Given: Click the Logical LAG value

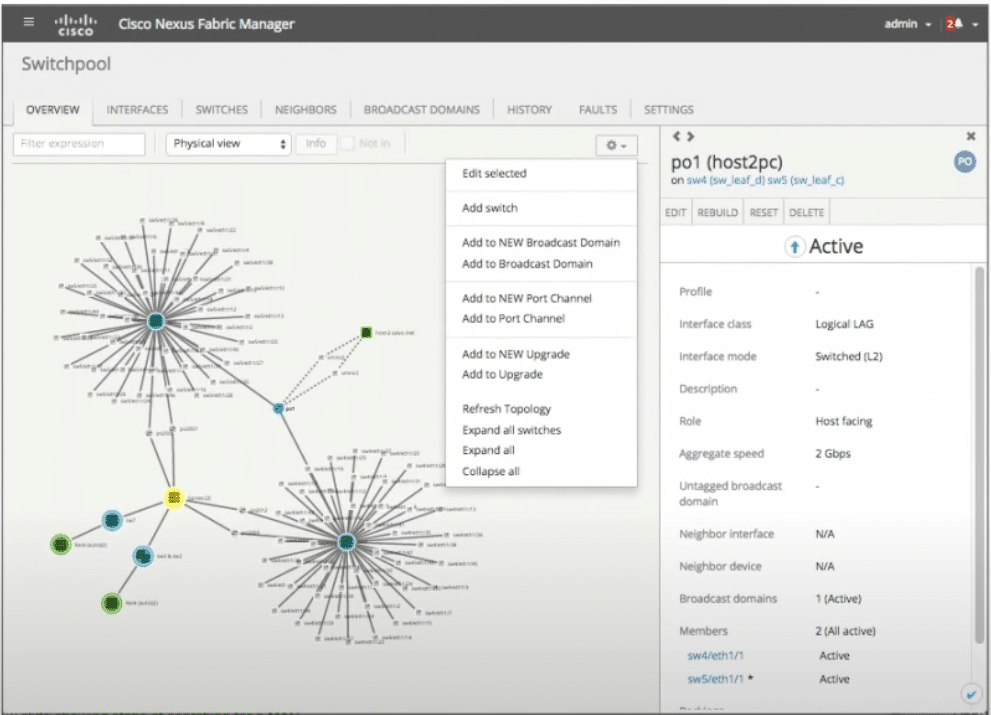Looking at the screenshot, I should (x=844, y=324).
